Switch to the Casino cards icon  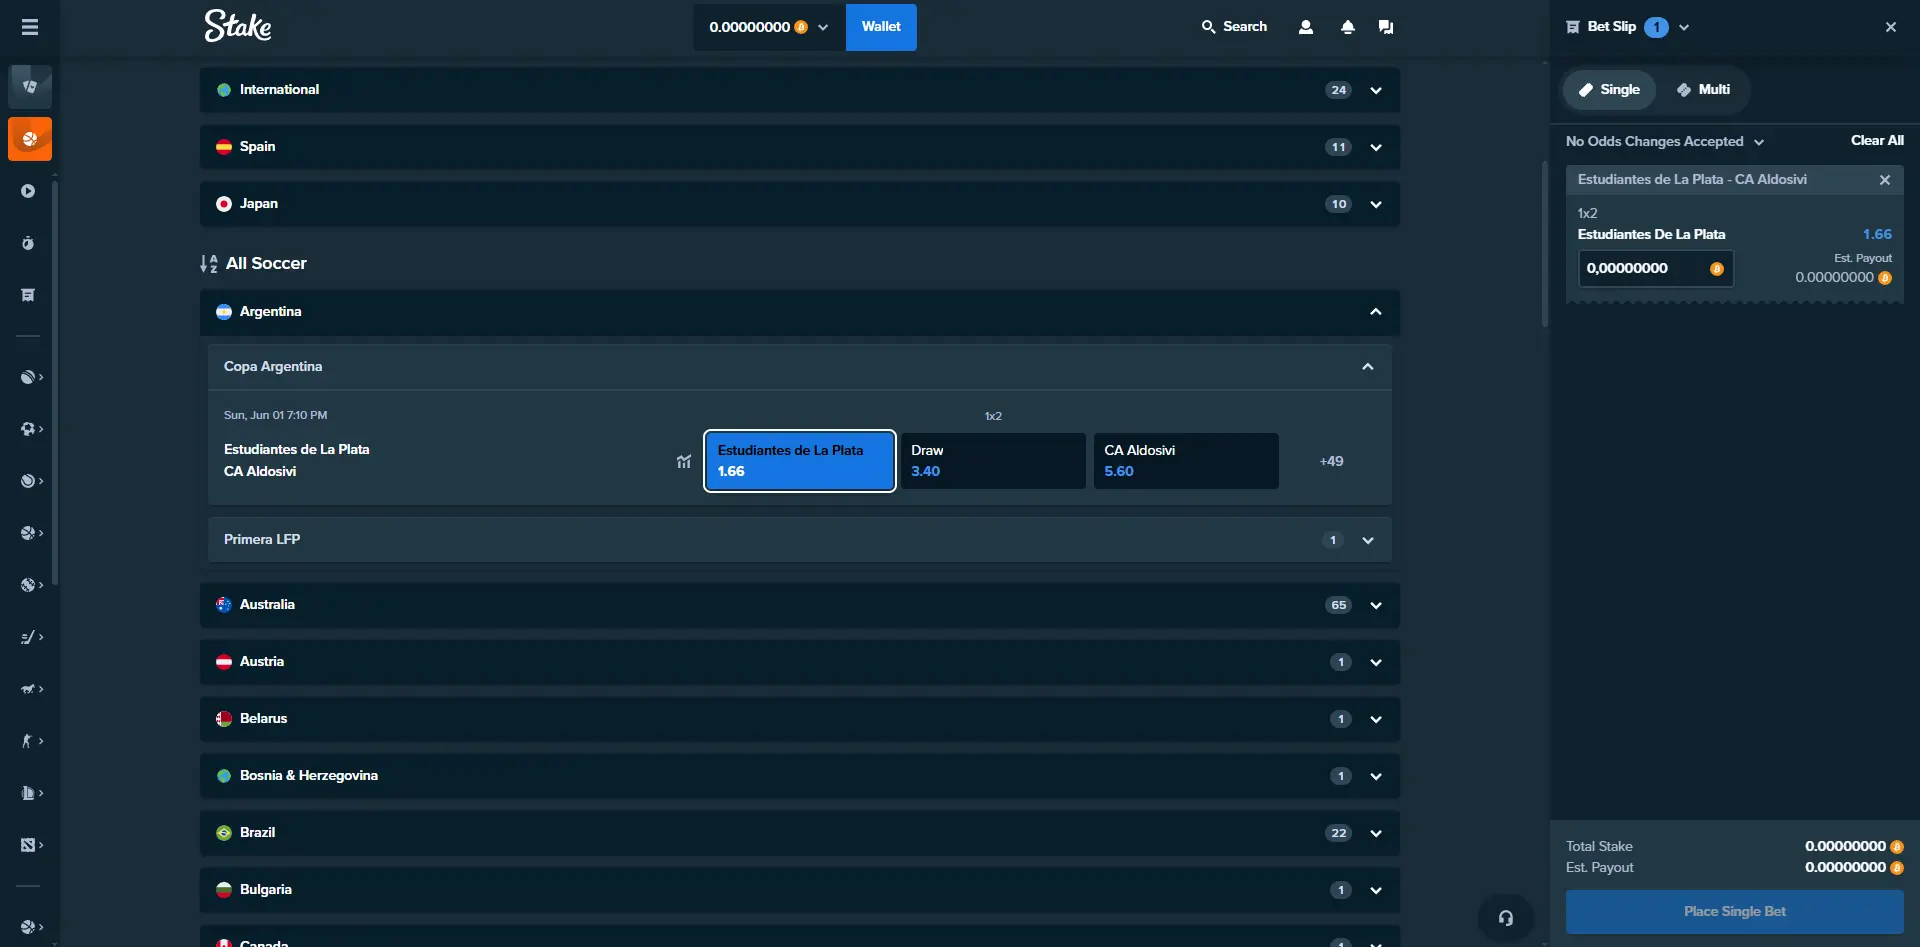click(x=30, y=87)
